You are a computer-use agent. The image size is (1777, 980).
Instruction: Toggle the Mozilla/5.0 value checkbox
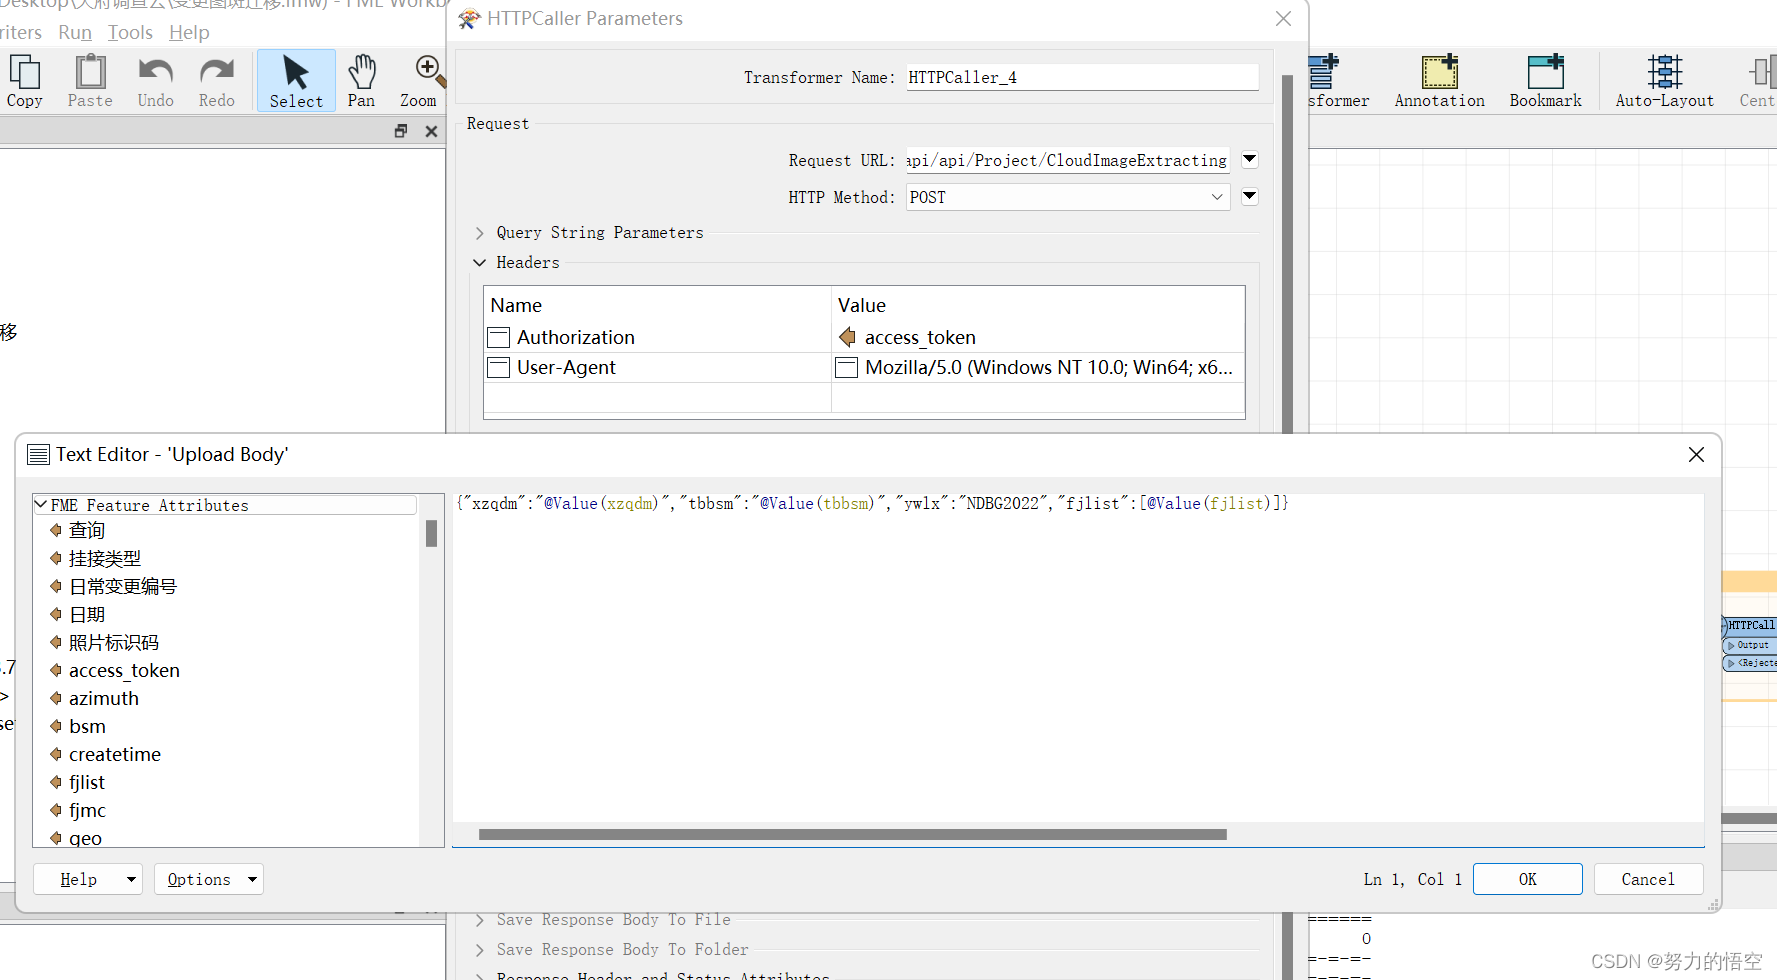tap(847, 368)
